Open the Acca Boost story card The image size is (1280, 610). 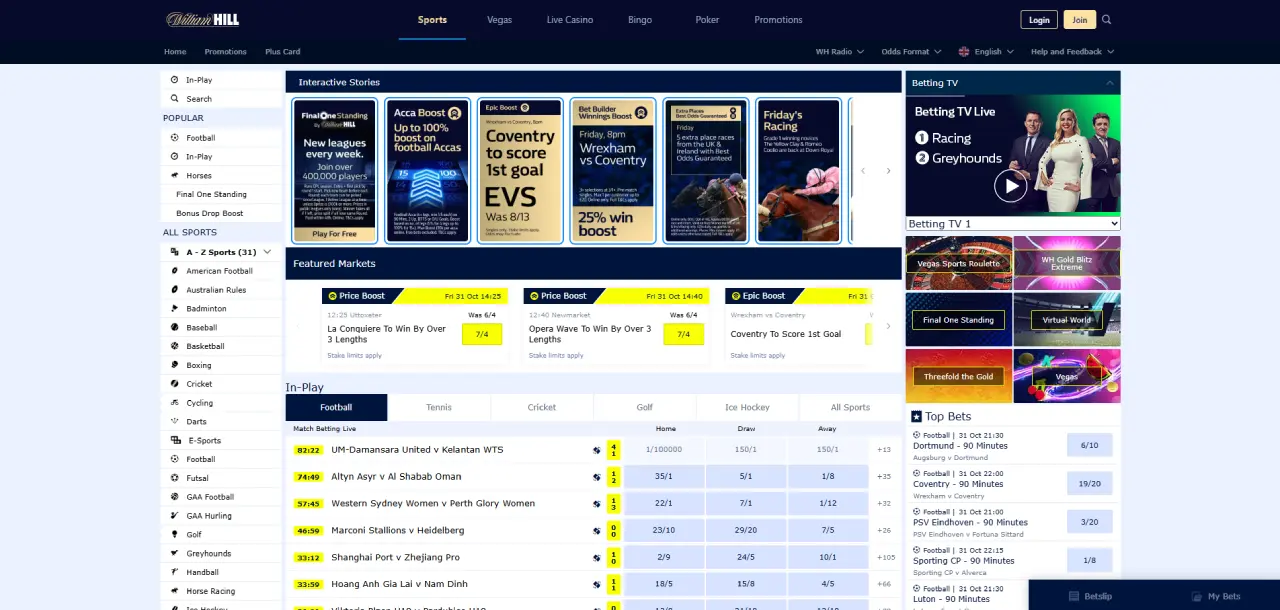coord(428,171)
